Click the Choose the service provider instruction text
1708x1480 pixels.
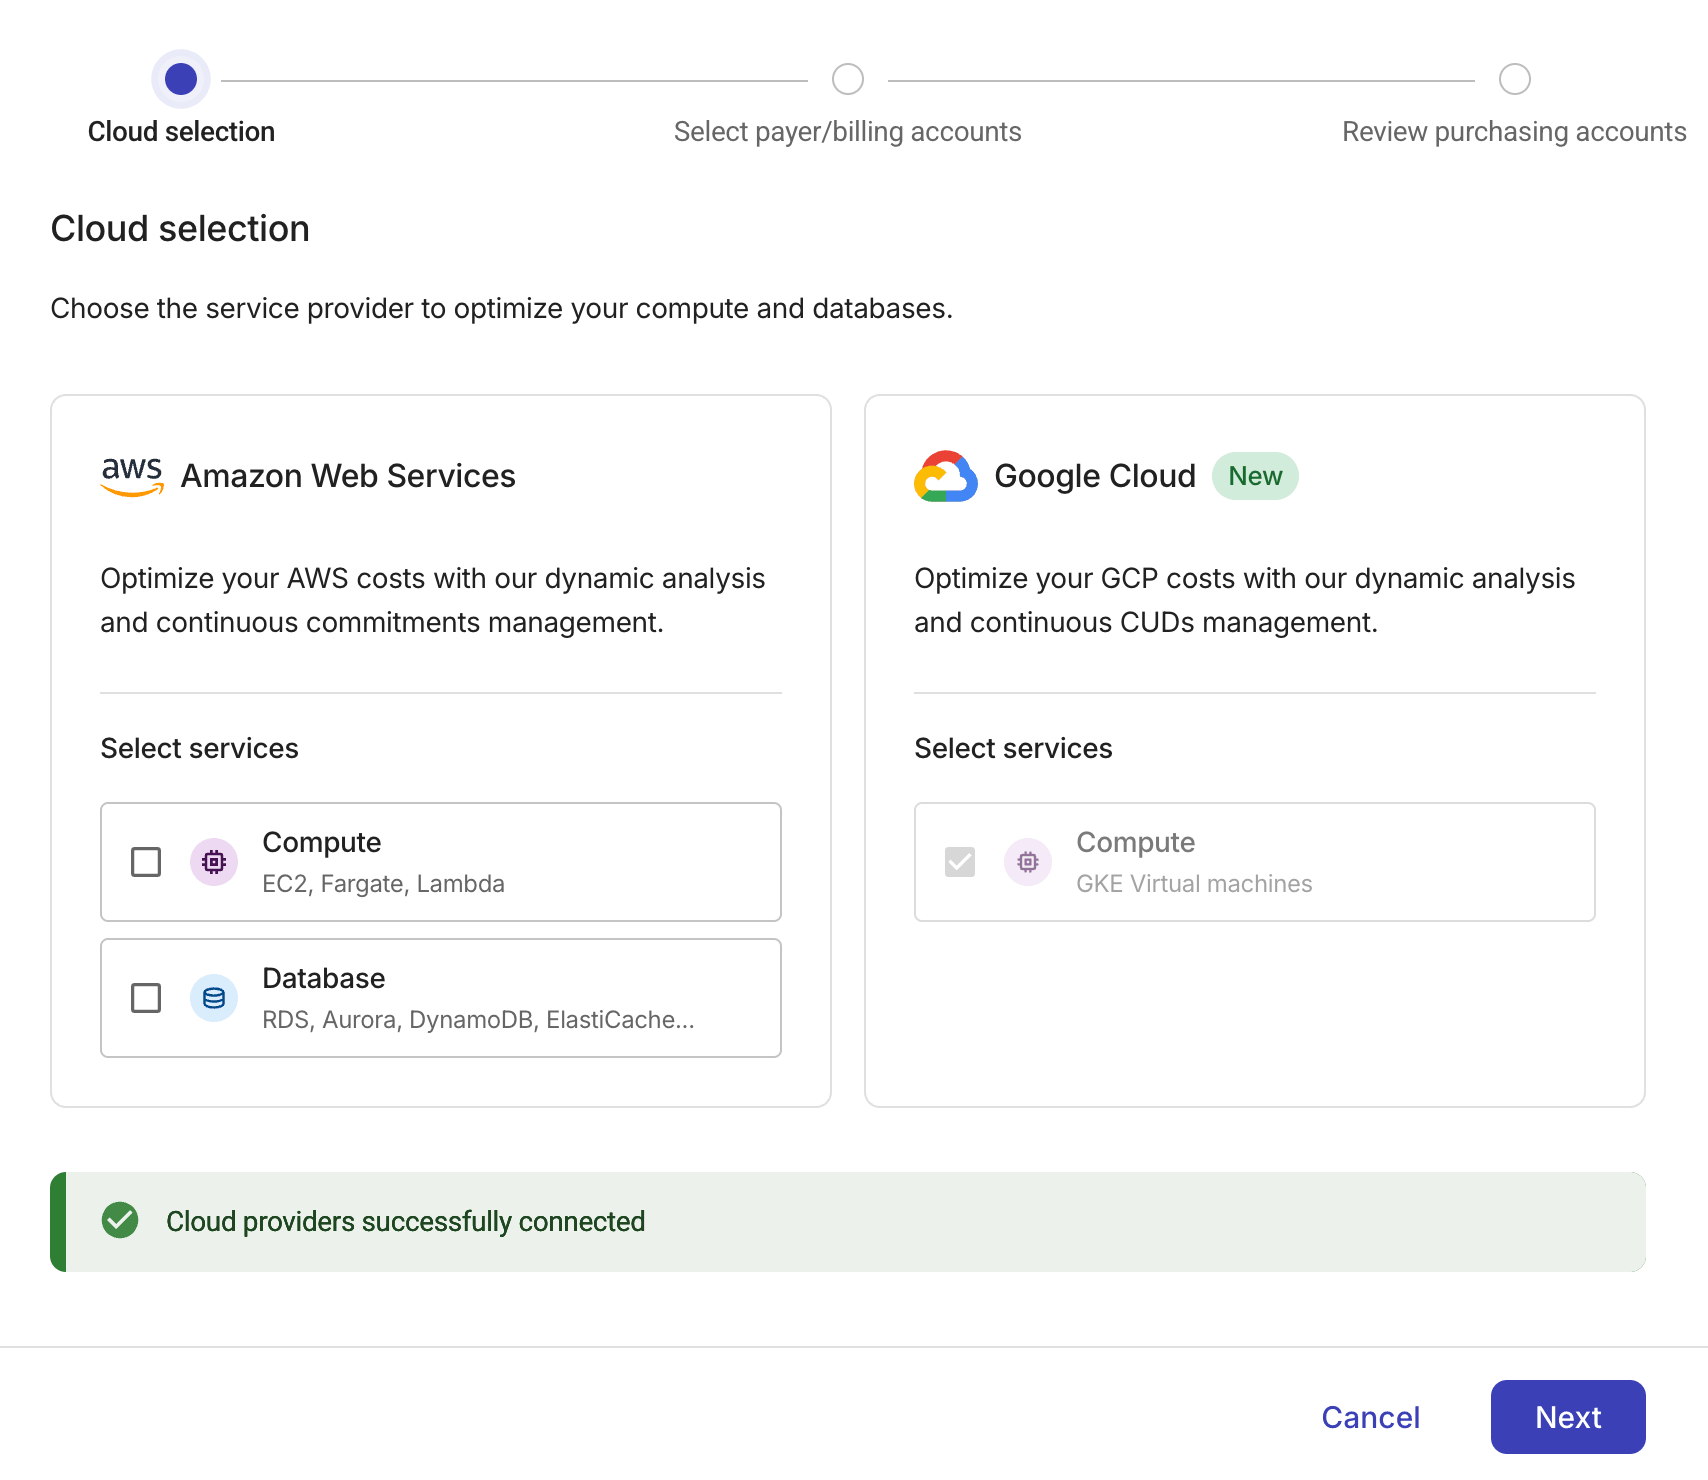point(502,308)
